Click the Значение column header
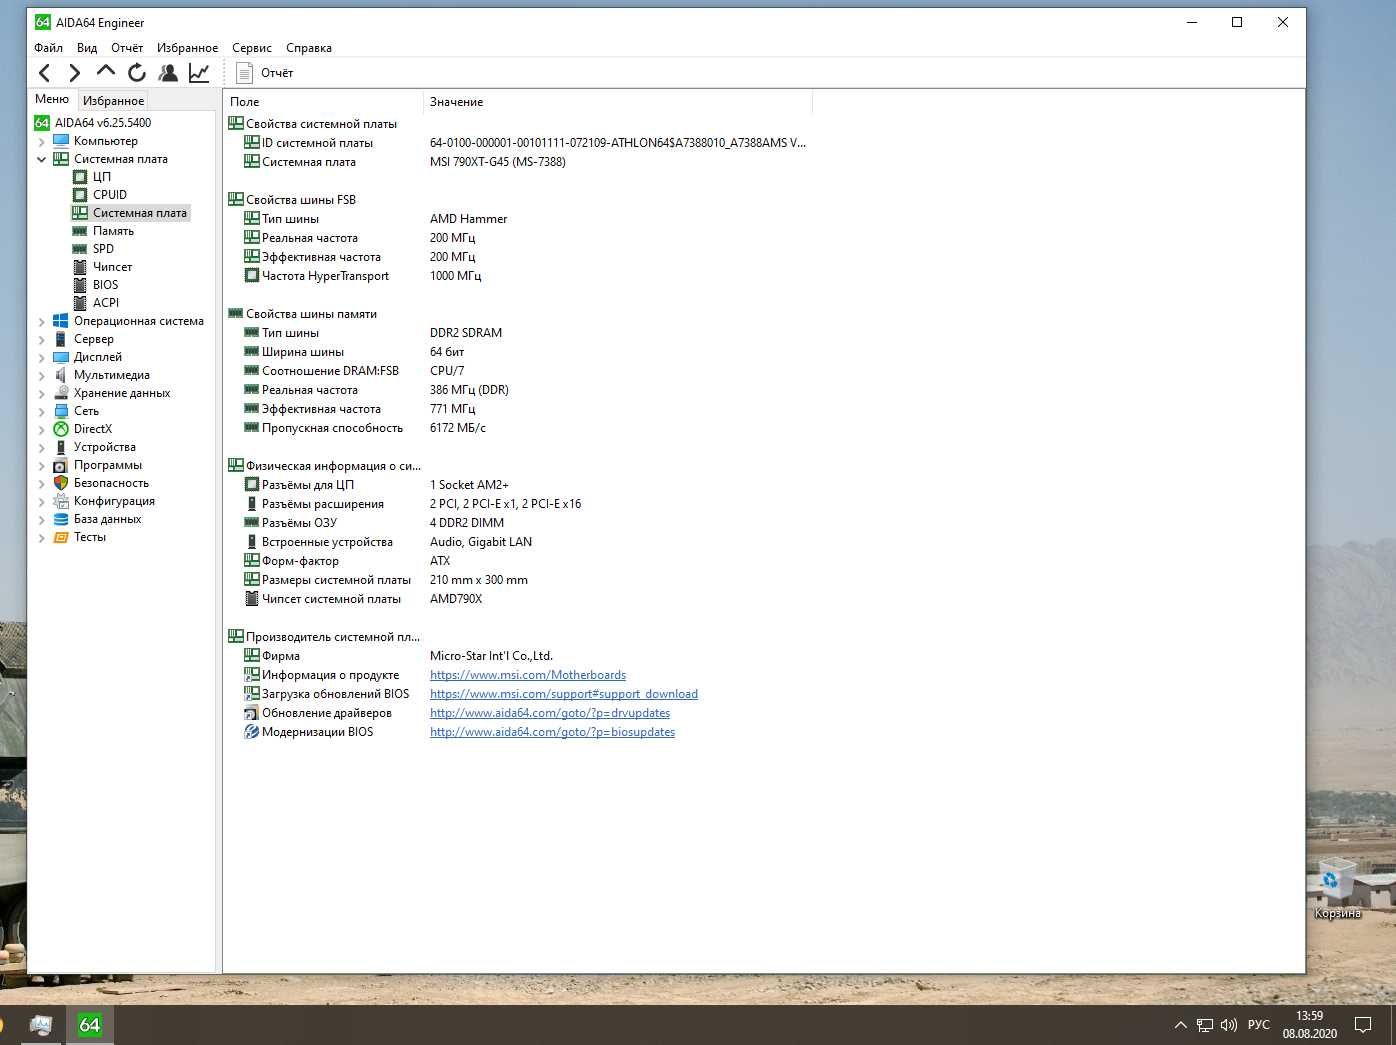Image resolution: width=1396 pixels, height=1045 pixels. [618, 101]
